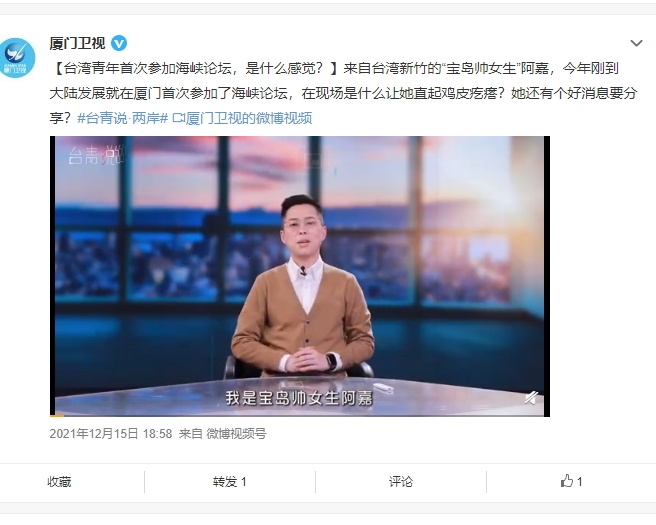Viewport: 656px width, 525px height.
Task: Like the post with thumbs-up icon
Action: click(566, 481)
